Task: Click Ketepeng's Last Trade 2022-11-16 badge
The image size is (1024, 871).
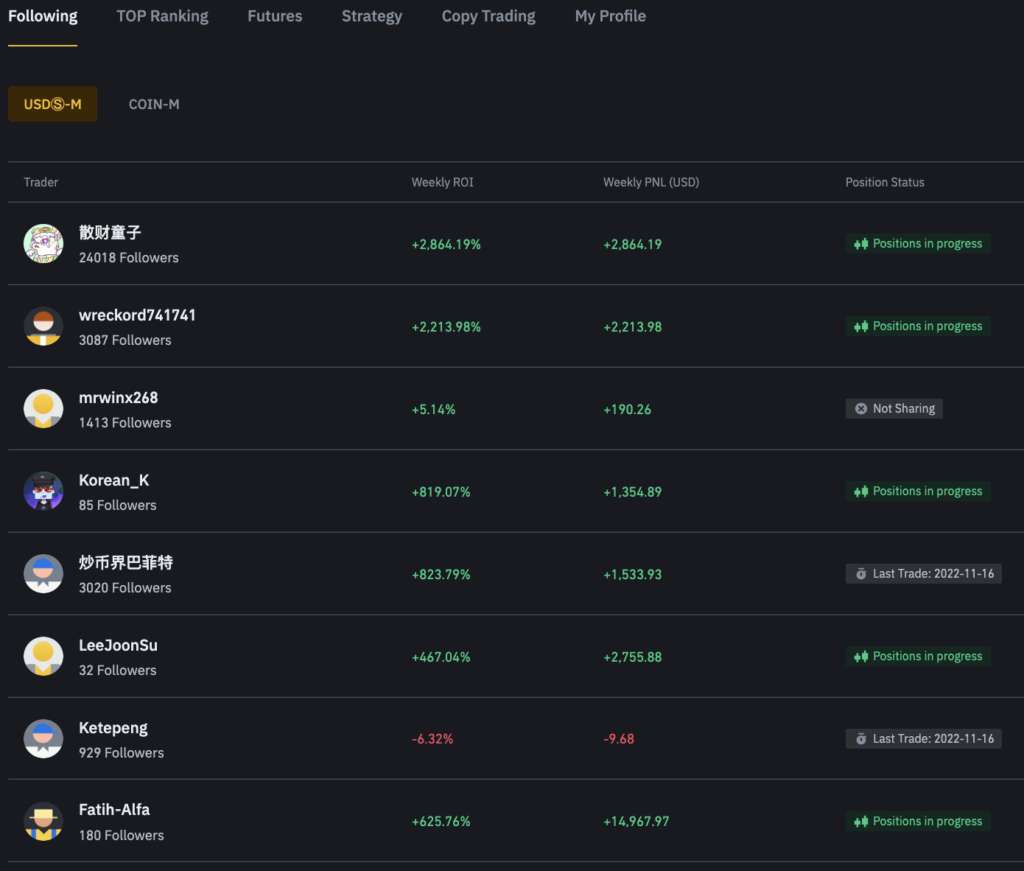Action: [x=923, y=739]
